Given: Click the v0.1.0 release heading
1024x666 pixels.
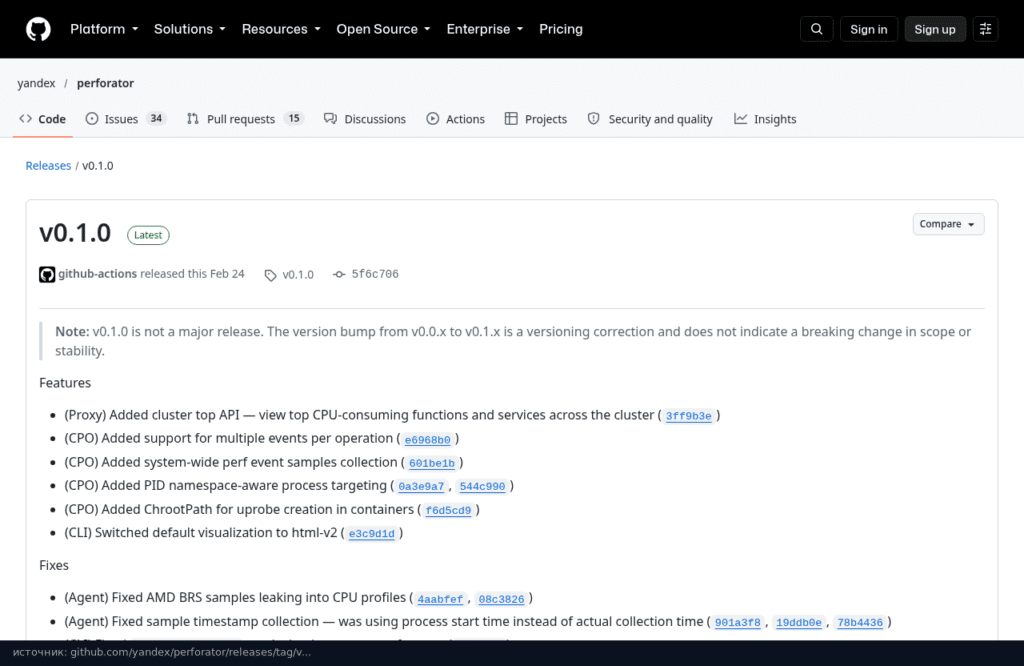Looking at the screenshot, I should [75, 233].
